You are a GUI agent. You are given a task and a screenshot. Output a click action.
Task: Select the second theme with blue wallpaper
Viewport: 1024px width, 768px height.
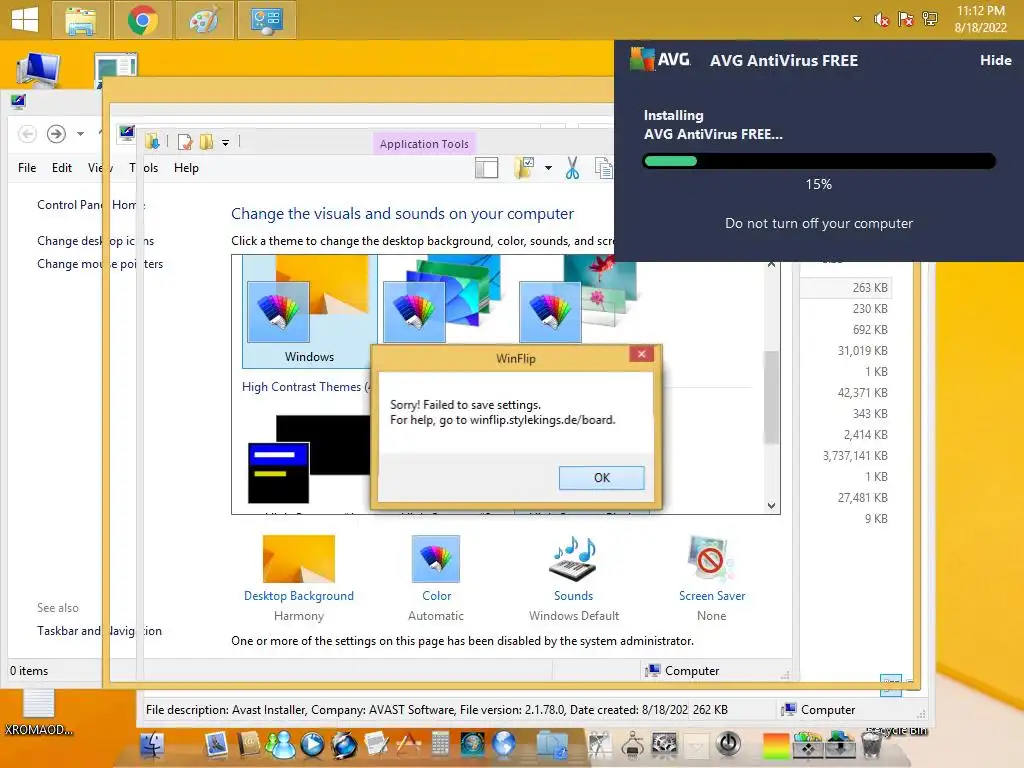point(442,299)
